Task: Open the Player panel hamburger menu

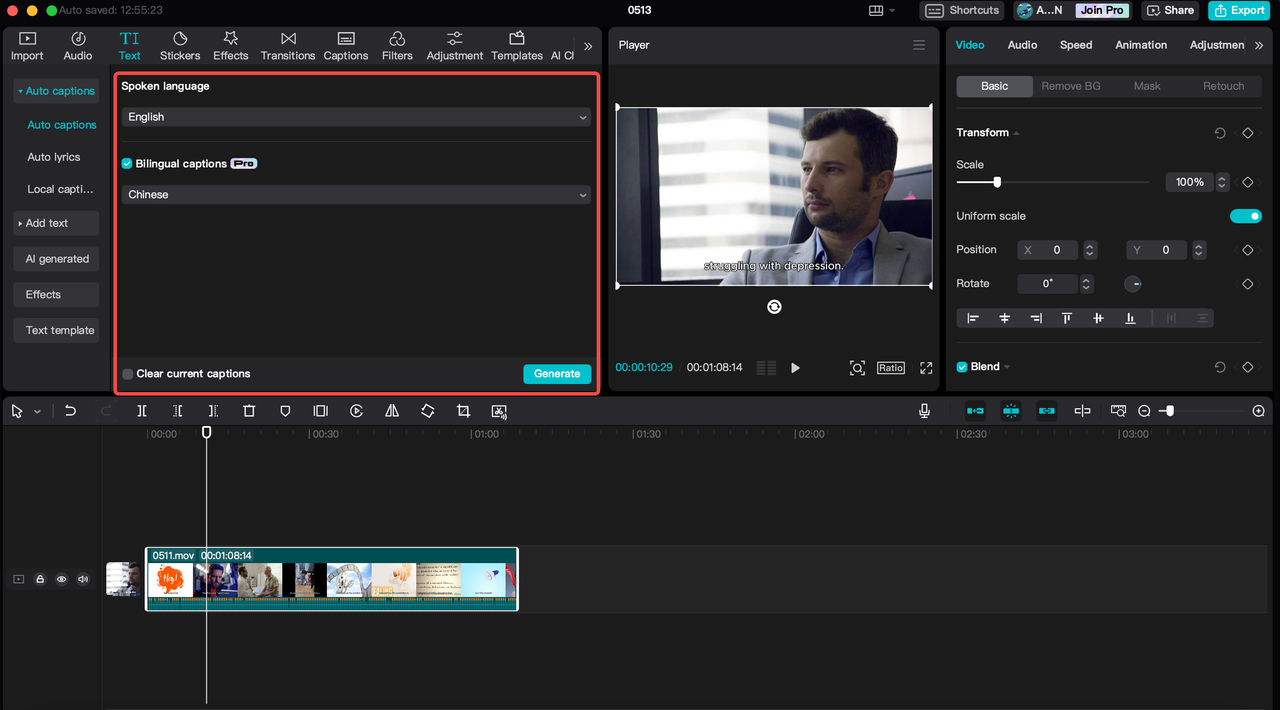Action: [x=919, y=45]
